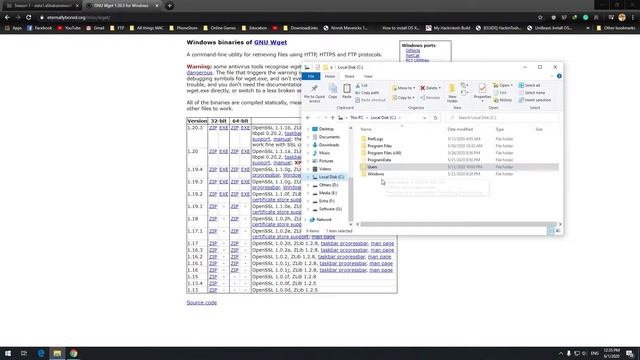Click Select all in Explorer ribbon
The width and height of the screenshot is (640, 360).
[529, 85]
